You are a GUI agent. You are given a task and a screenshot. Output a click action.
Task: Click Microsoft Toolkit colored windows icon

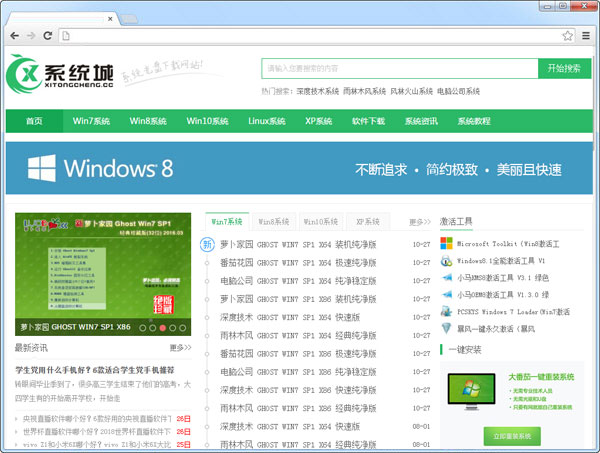[446, 243]
